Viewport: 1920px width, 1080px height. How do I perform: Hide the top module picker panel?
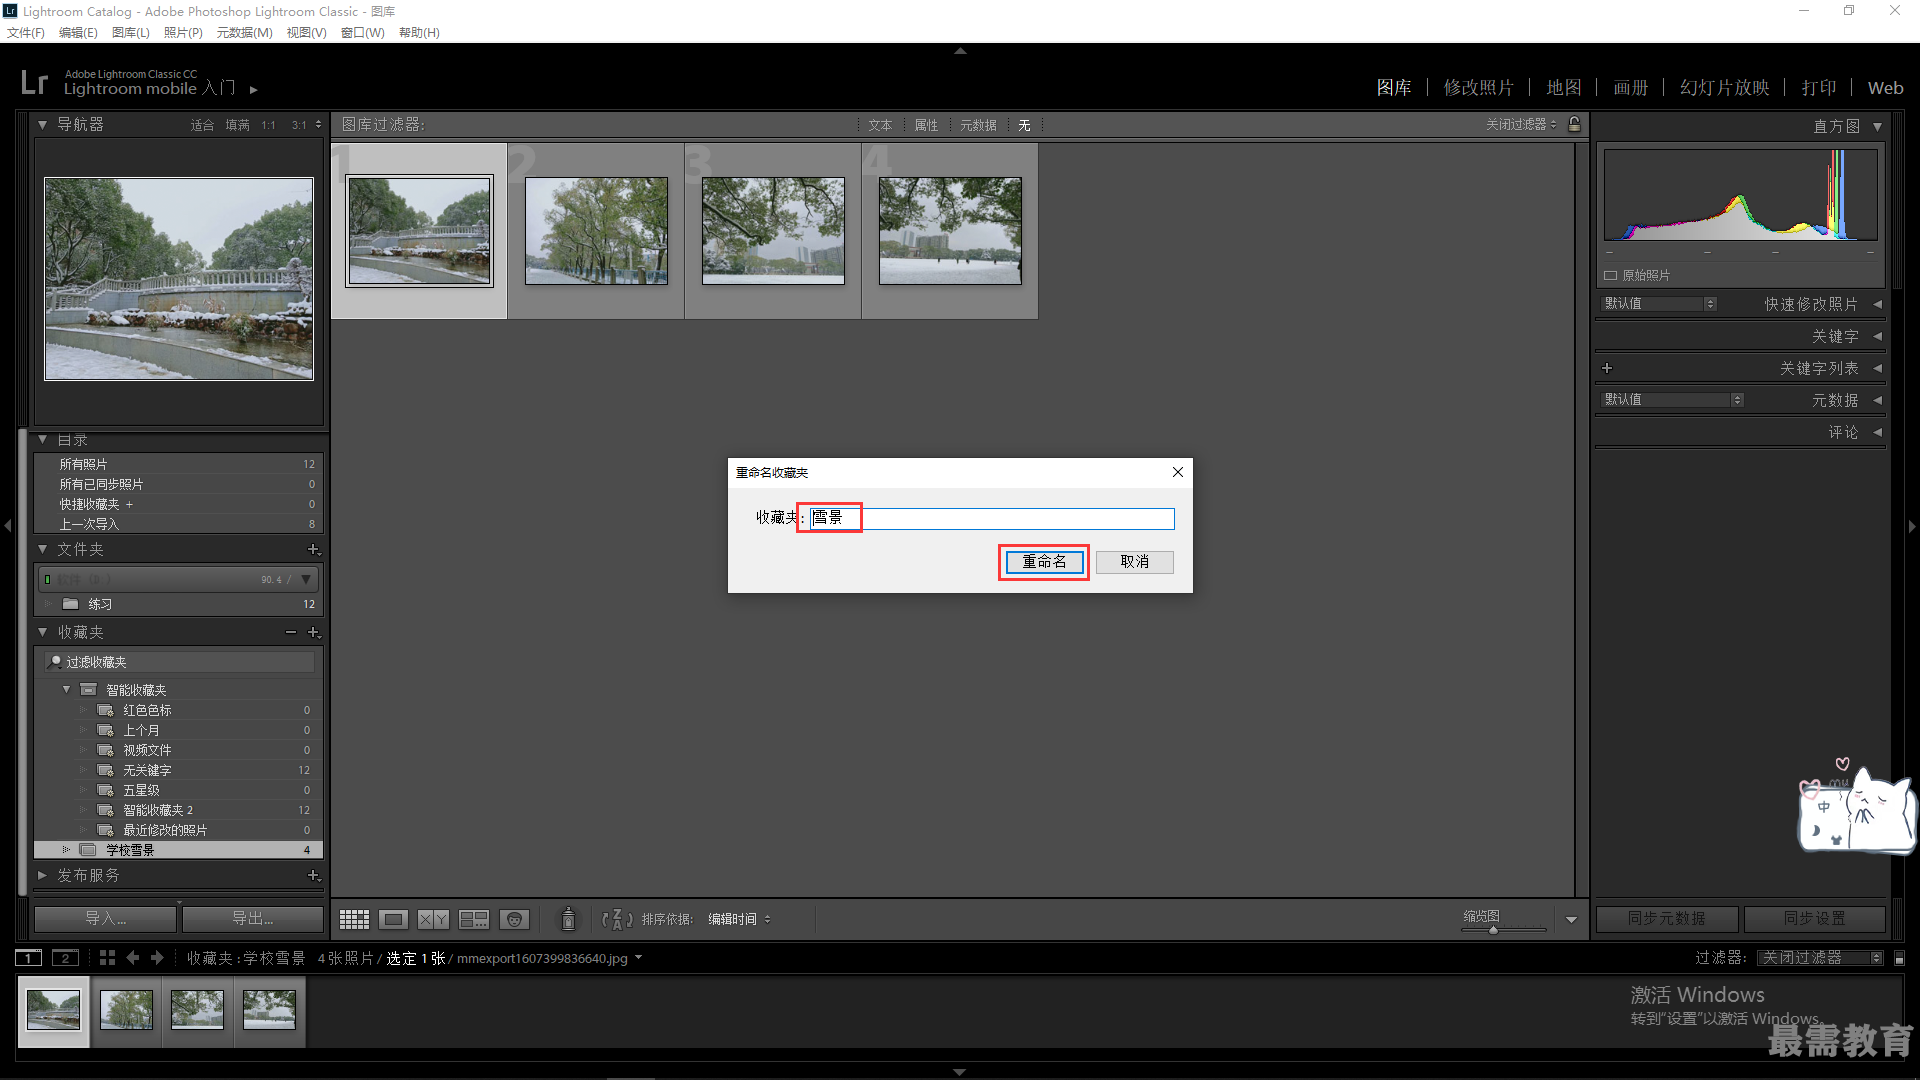(x=960, y=50)
